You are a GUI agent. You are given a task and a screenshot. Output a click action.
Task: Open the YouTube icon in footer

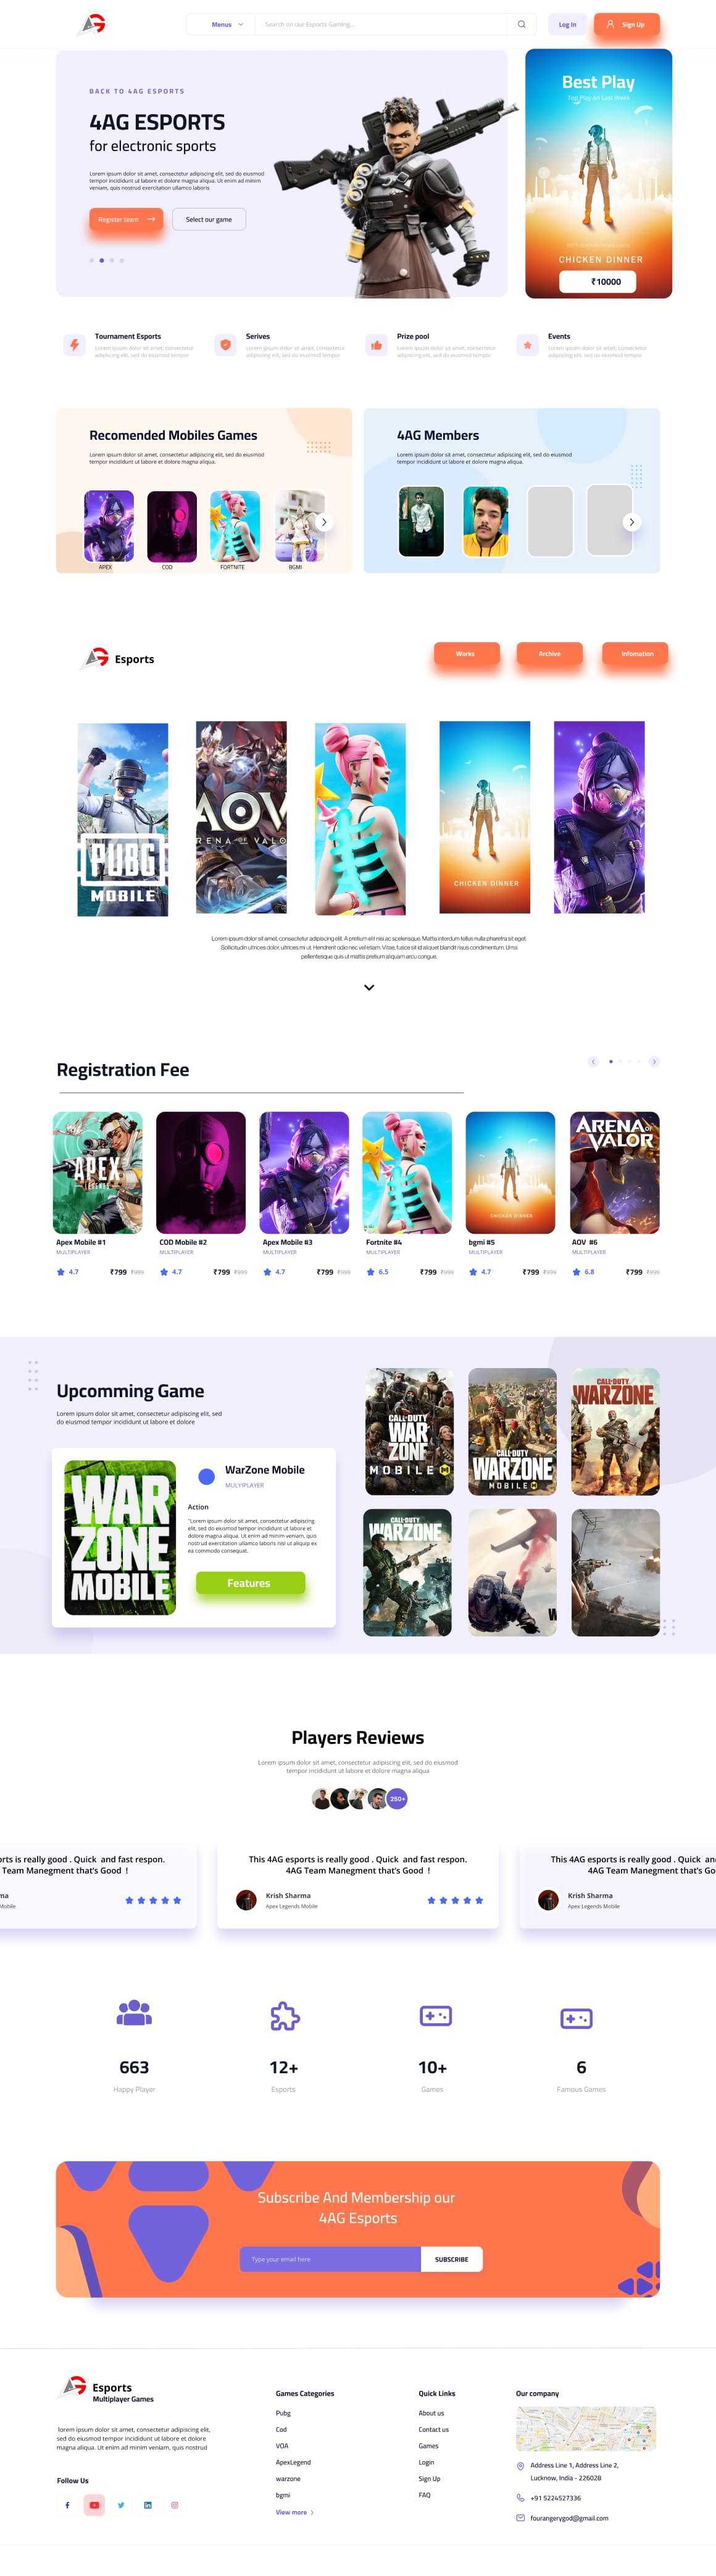tap(94, 2505)
